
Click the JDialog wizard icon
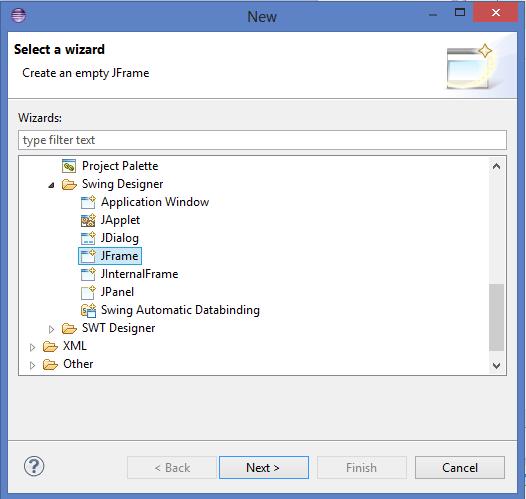88,238
